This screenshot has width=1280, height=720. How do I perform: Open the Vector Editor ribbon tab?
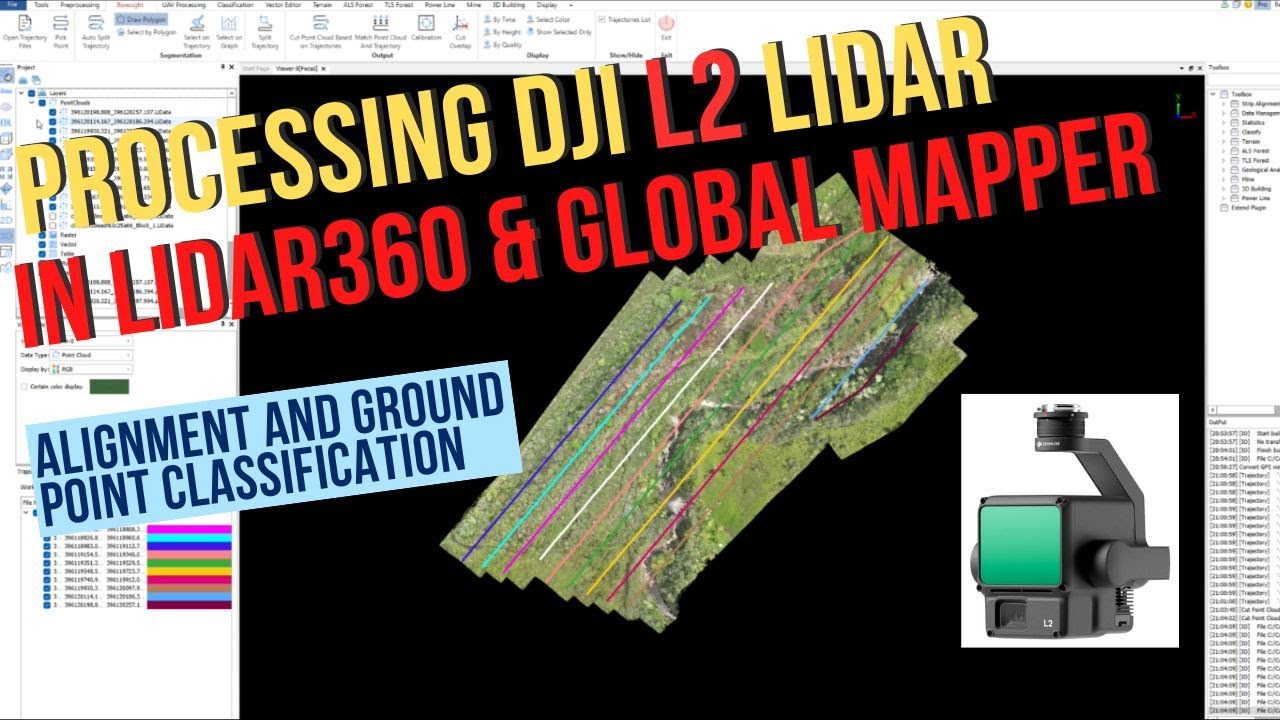coord(282,5)
